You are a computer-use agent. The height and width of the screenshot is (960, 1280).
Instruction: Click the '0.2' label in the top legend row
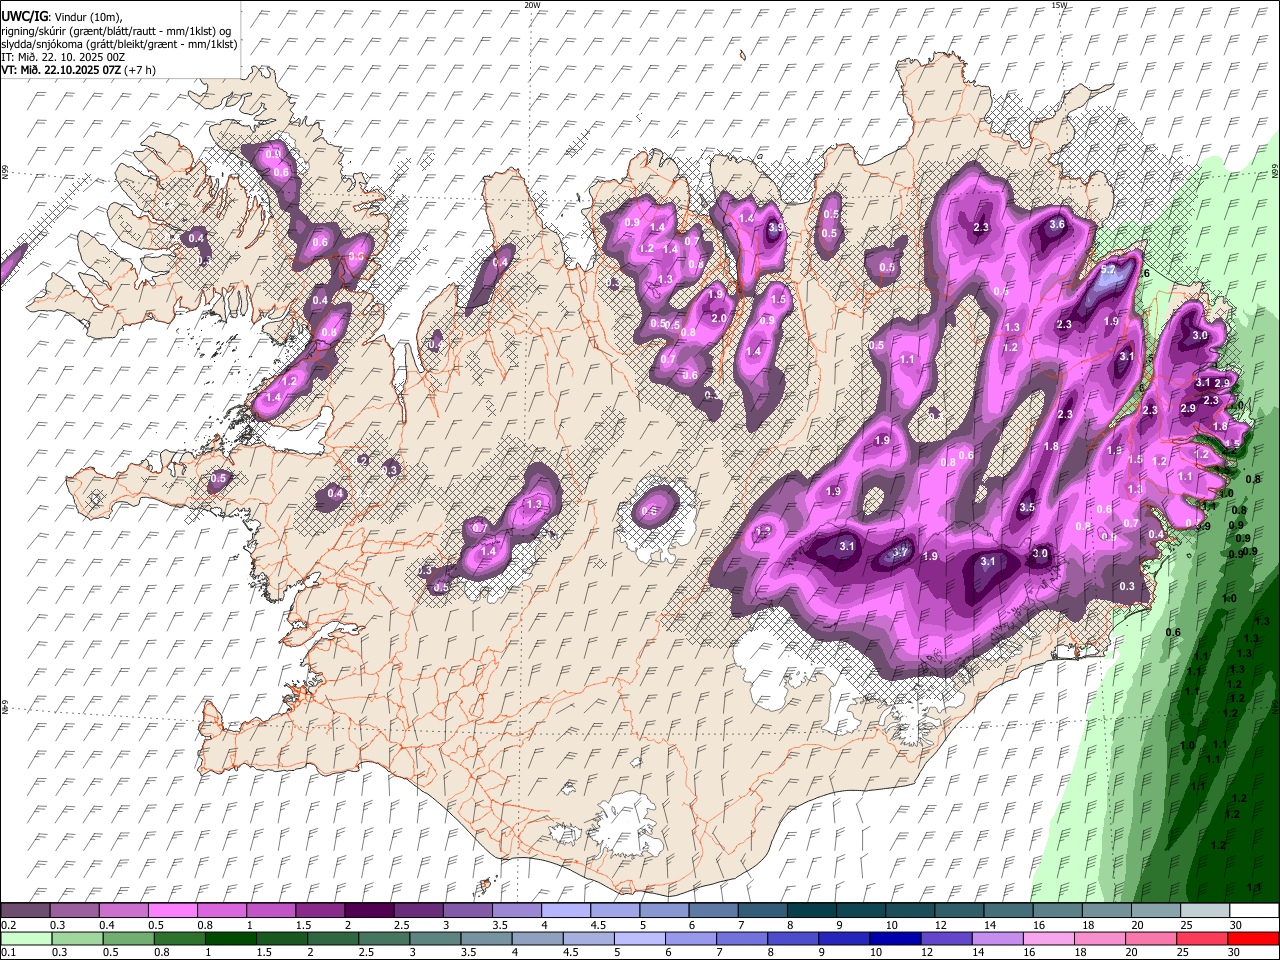coord(7,925)
